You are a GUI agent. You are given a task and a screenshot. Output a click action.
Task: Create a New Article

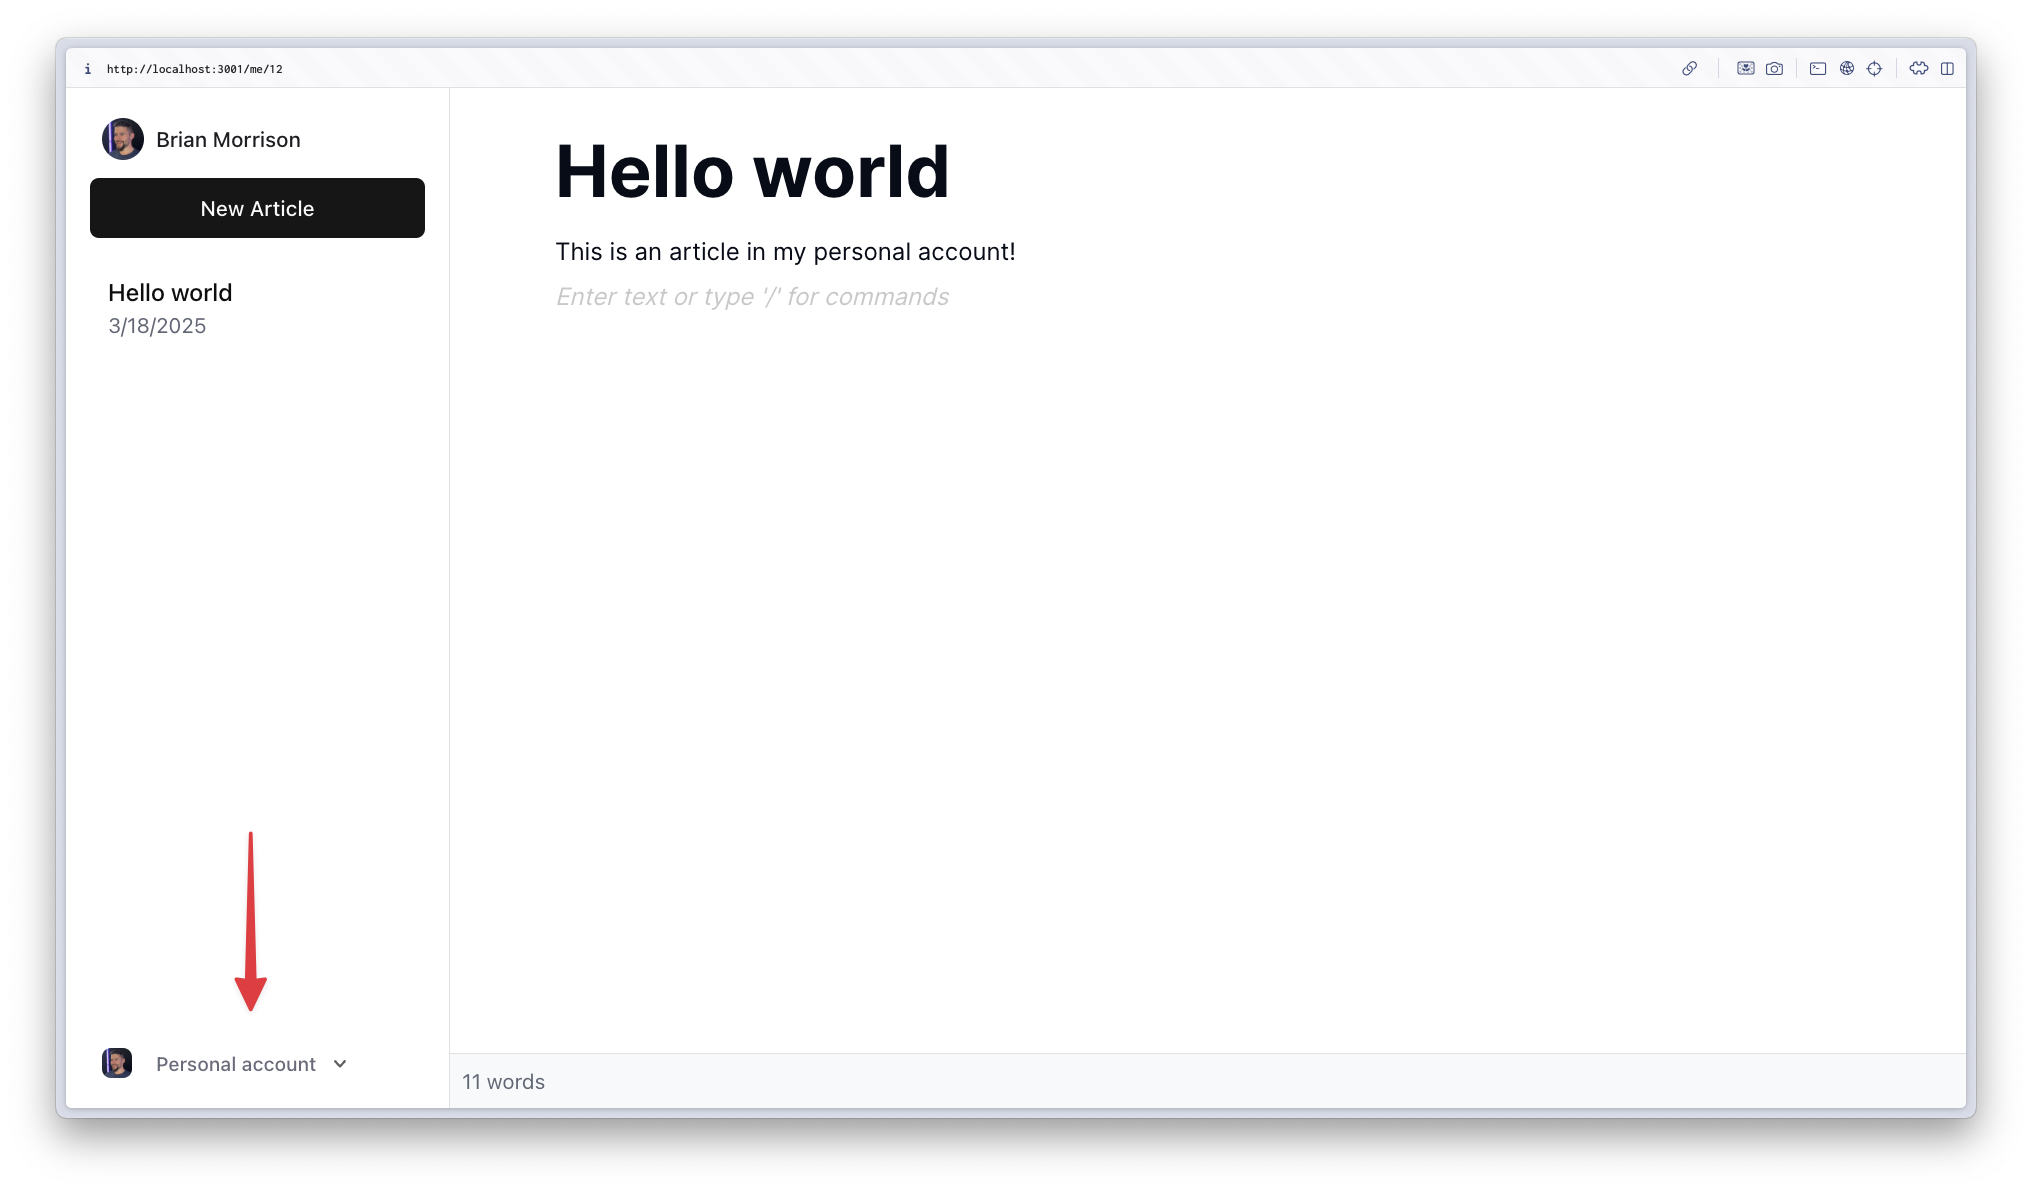(257, 208)
